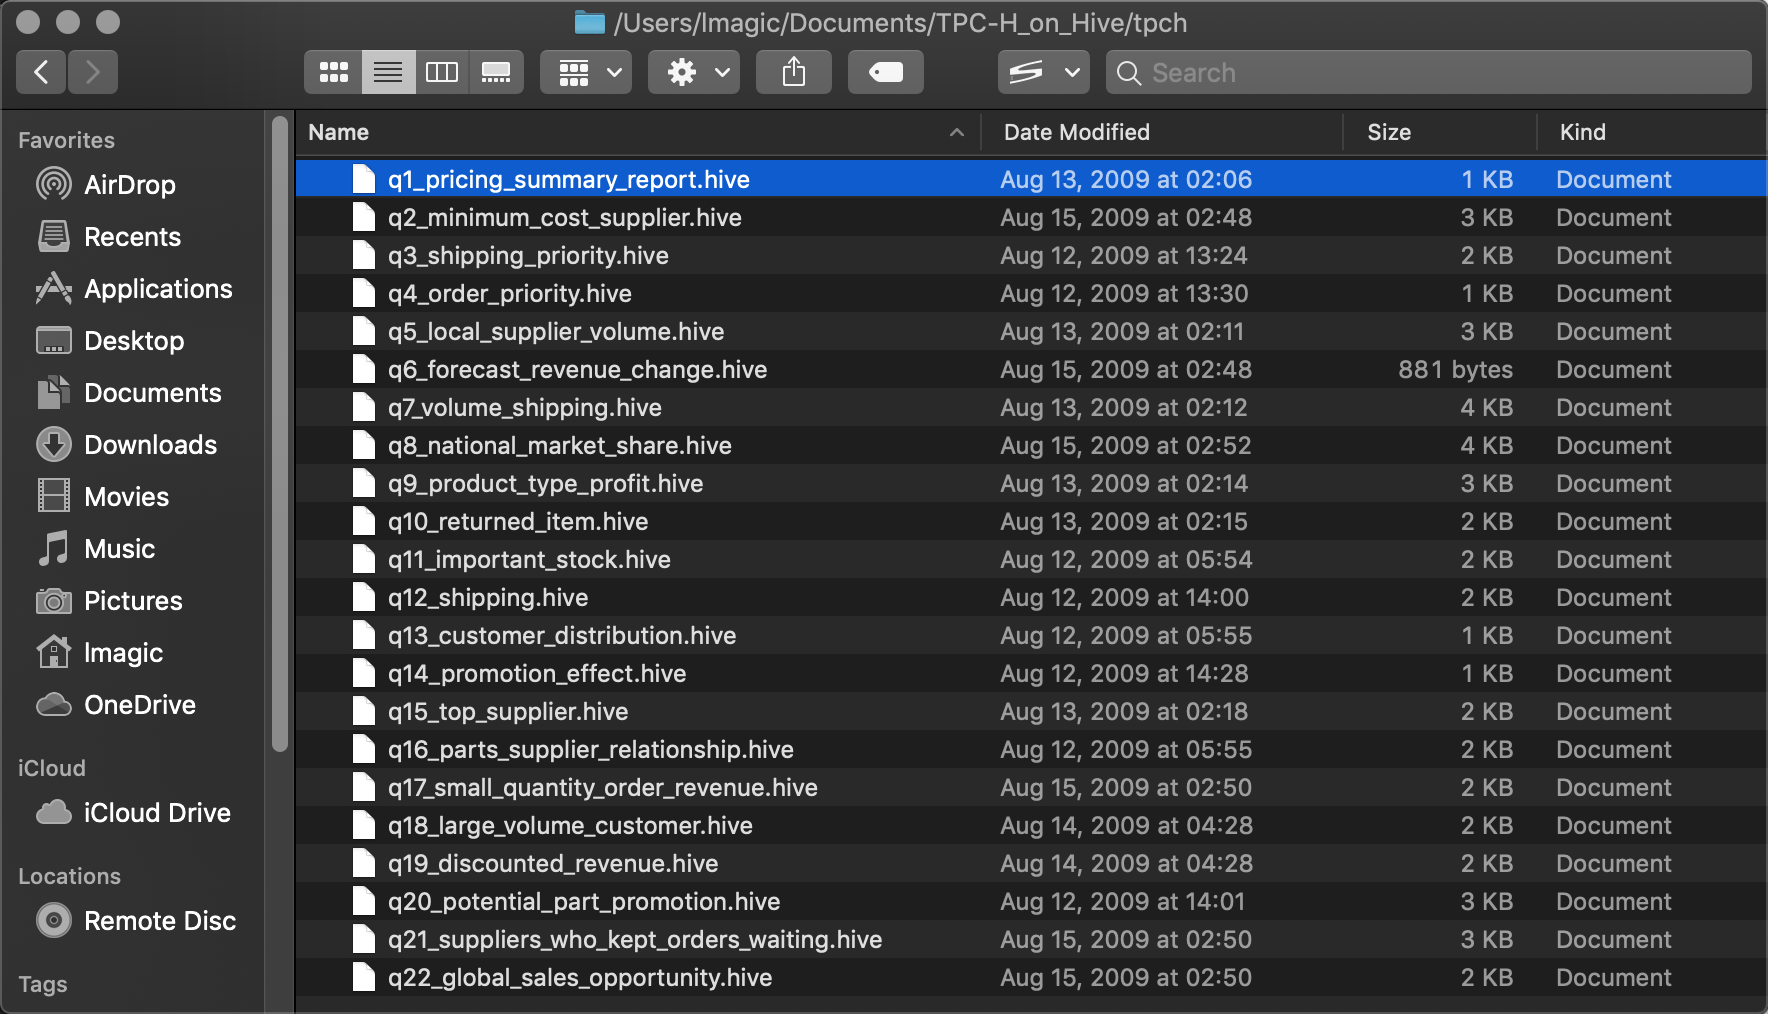1768x1014 pixels.
Task: Select q19_discounted_revenue.hive
Action: pos(1031,863)
